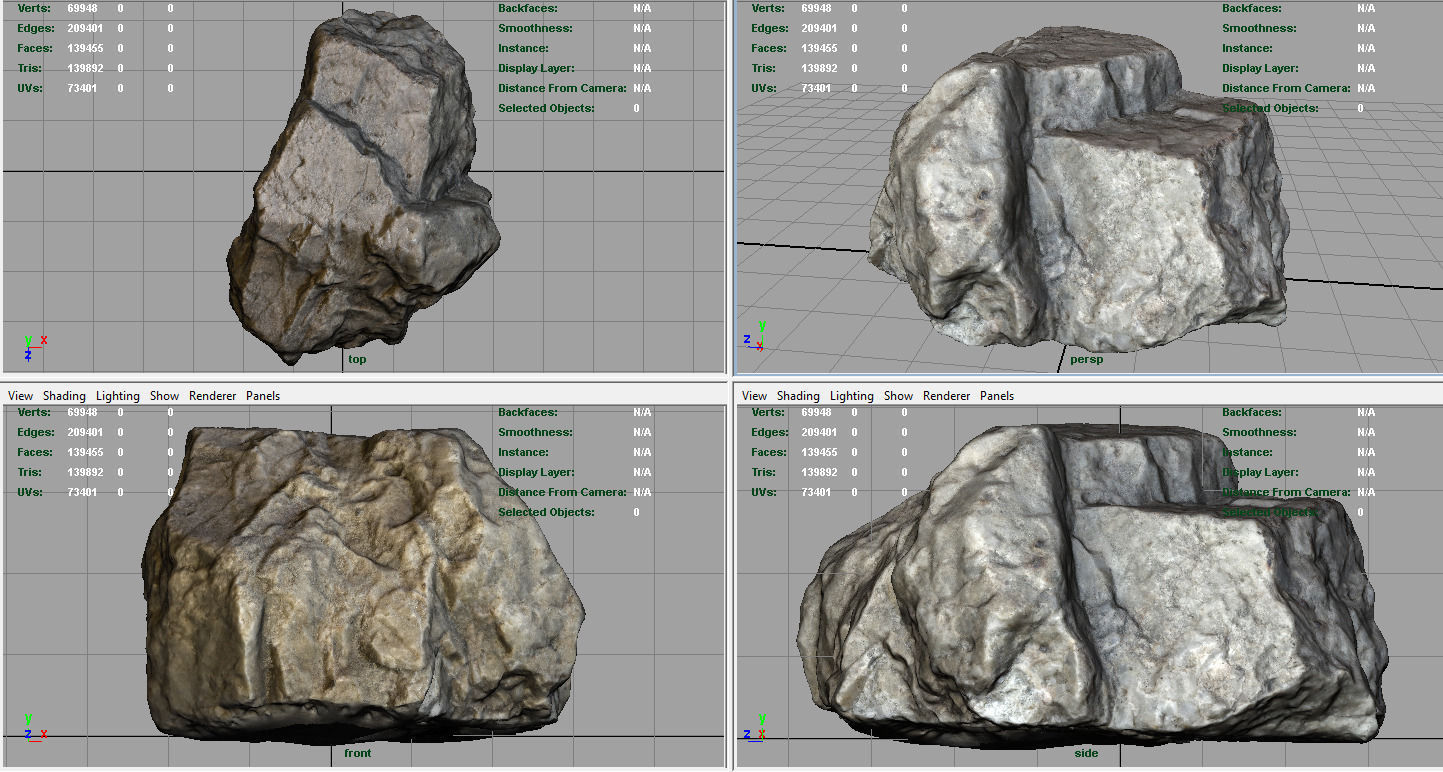The image size is (1443, 772).
Task: Click edge count 209401 in the persp view
Action: (x=819, y=28)
